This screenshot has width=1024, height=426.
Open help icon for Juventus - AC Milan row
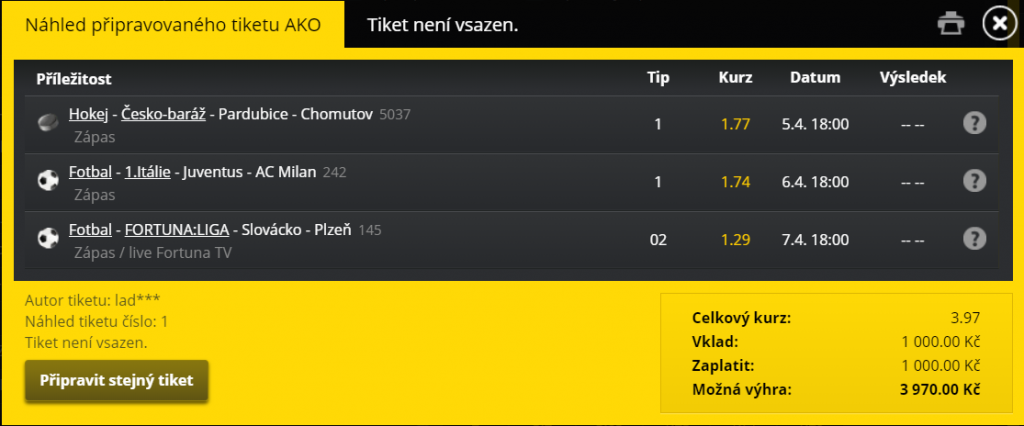[x=974, y=181]
